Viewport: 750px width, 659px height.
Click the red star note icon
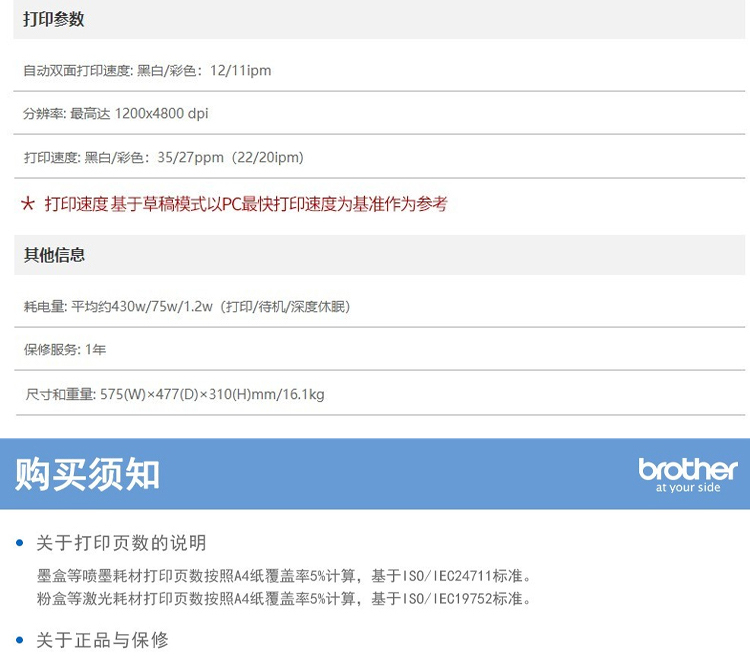coord(28,204)
